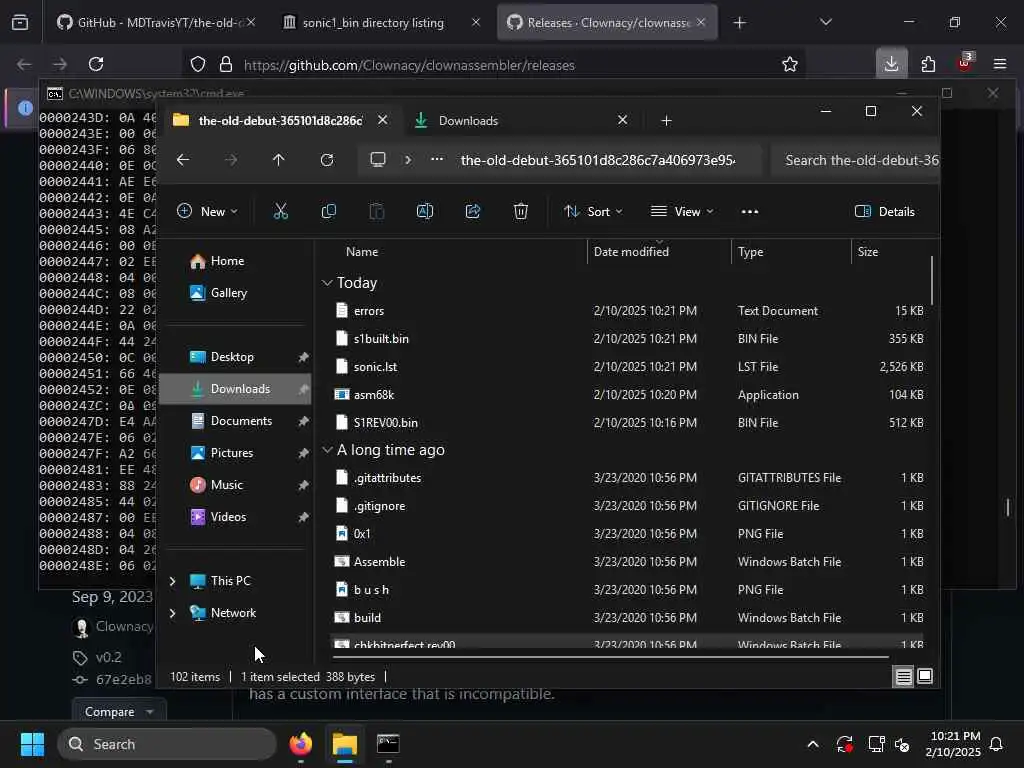This screenshot has width=1024, height=768.
Task: Close the Downloads Explorer tab
Action: (622, 120)
